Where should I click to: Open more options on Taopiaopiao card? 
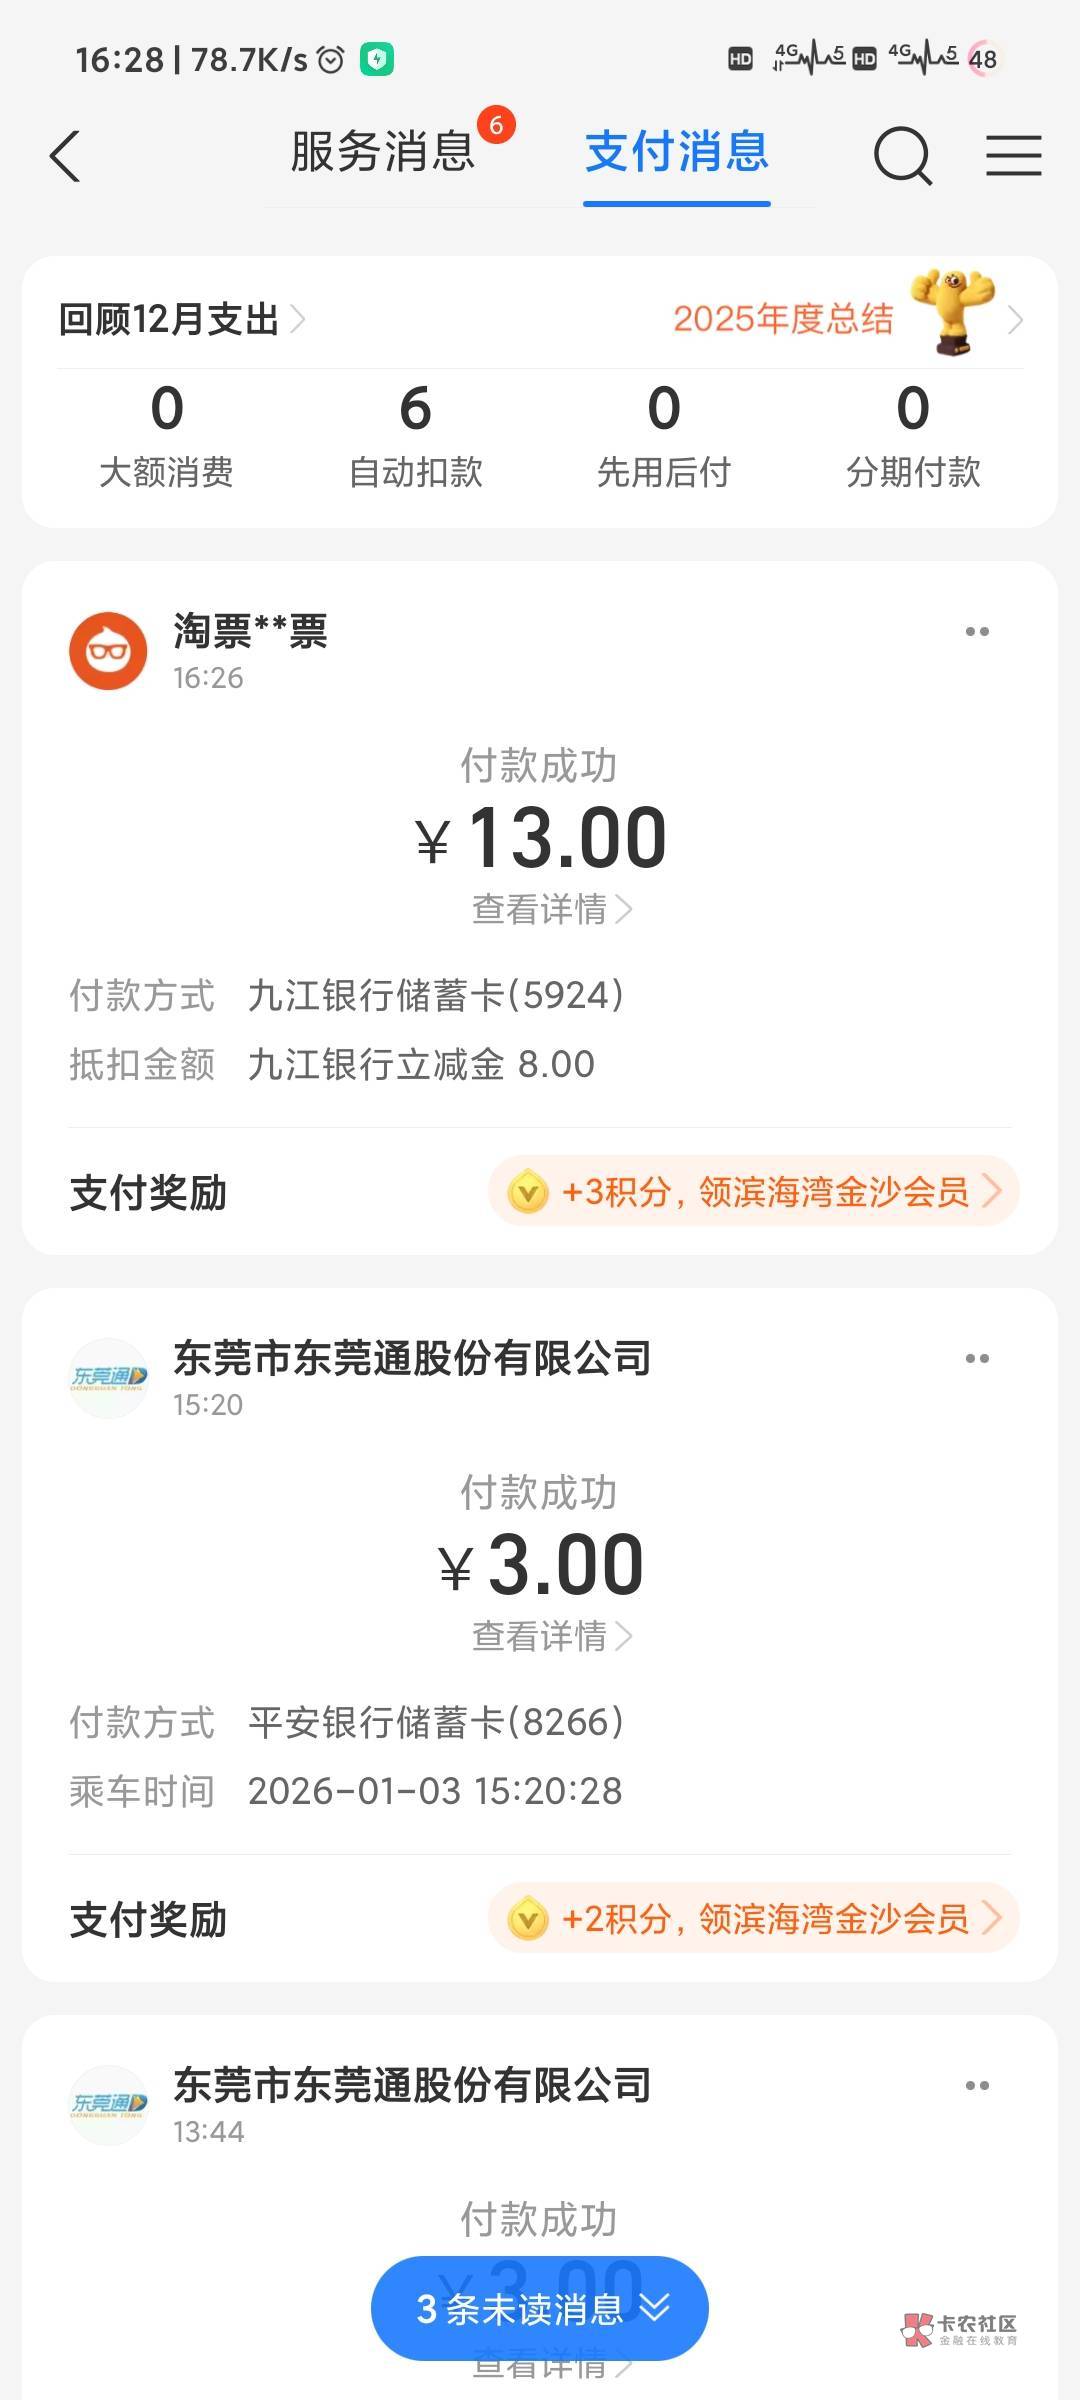click(x=977, y=632)
